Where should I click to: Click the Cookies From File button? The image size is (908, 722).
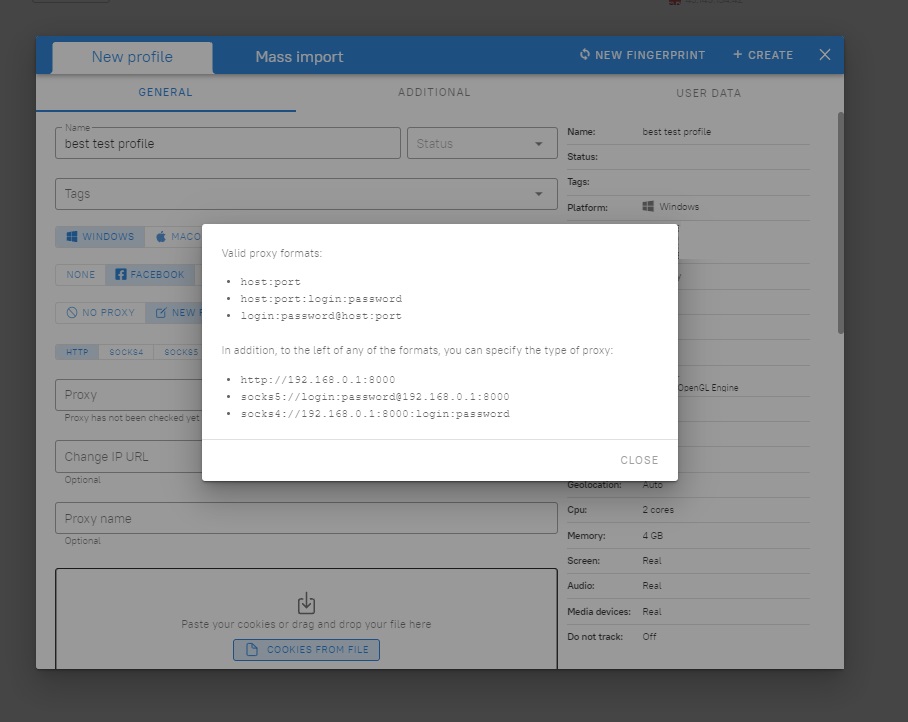[306, 650]
